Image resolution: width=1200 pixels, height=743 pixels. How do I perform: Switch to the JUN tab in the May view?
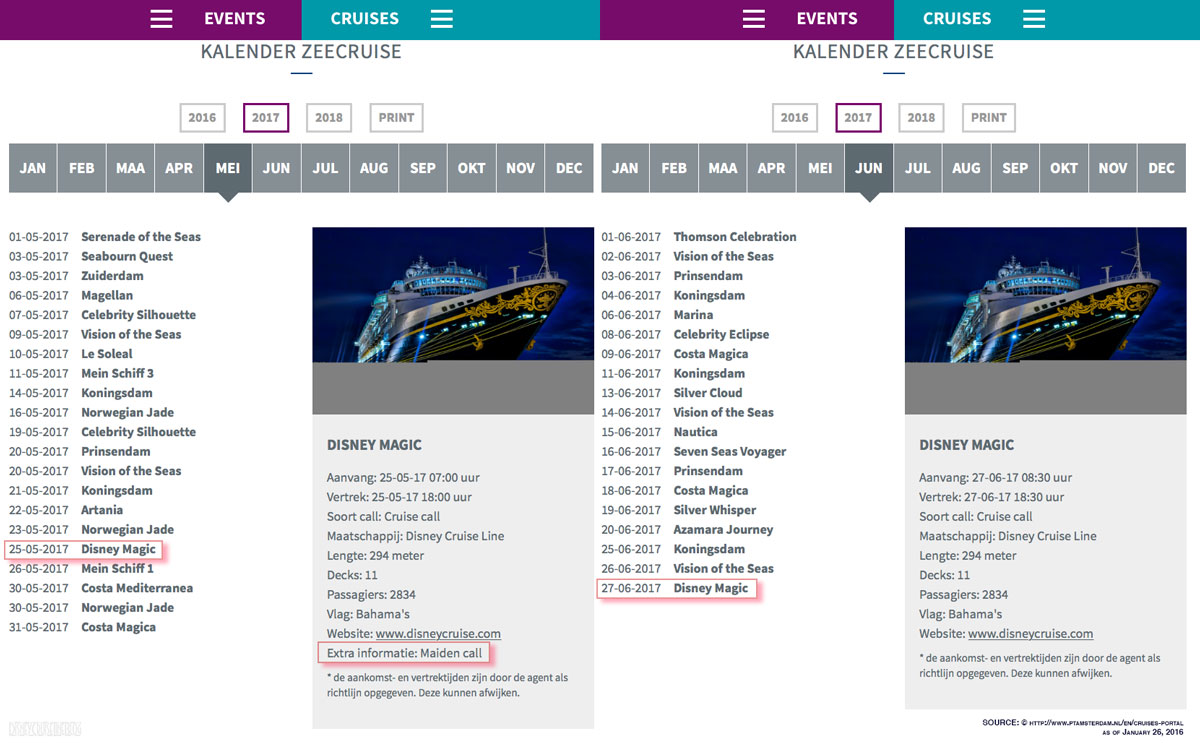[x=276, y=168]
